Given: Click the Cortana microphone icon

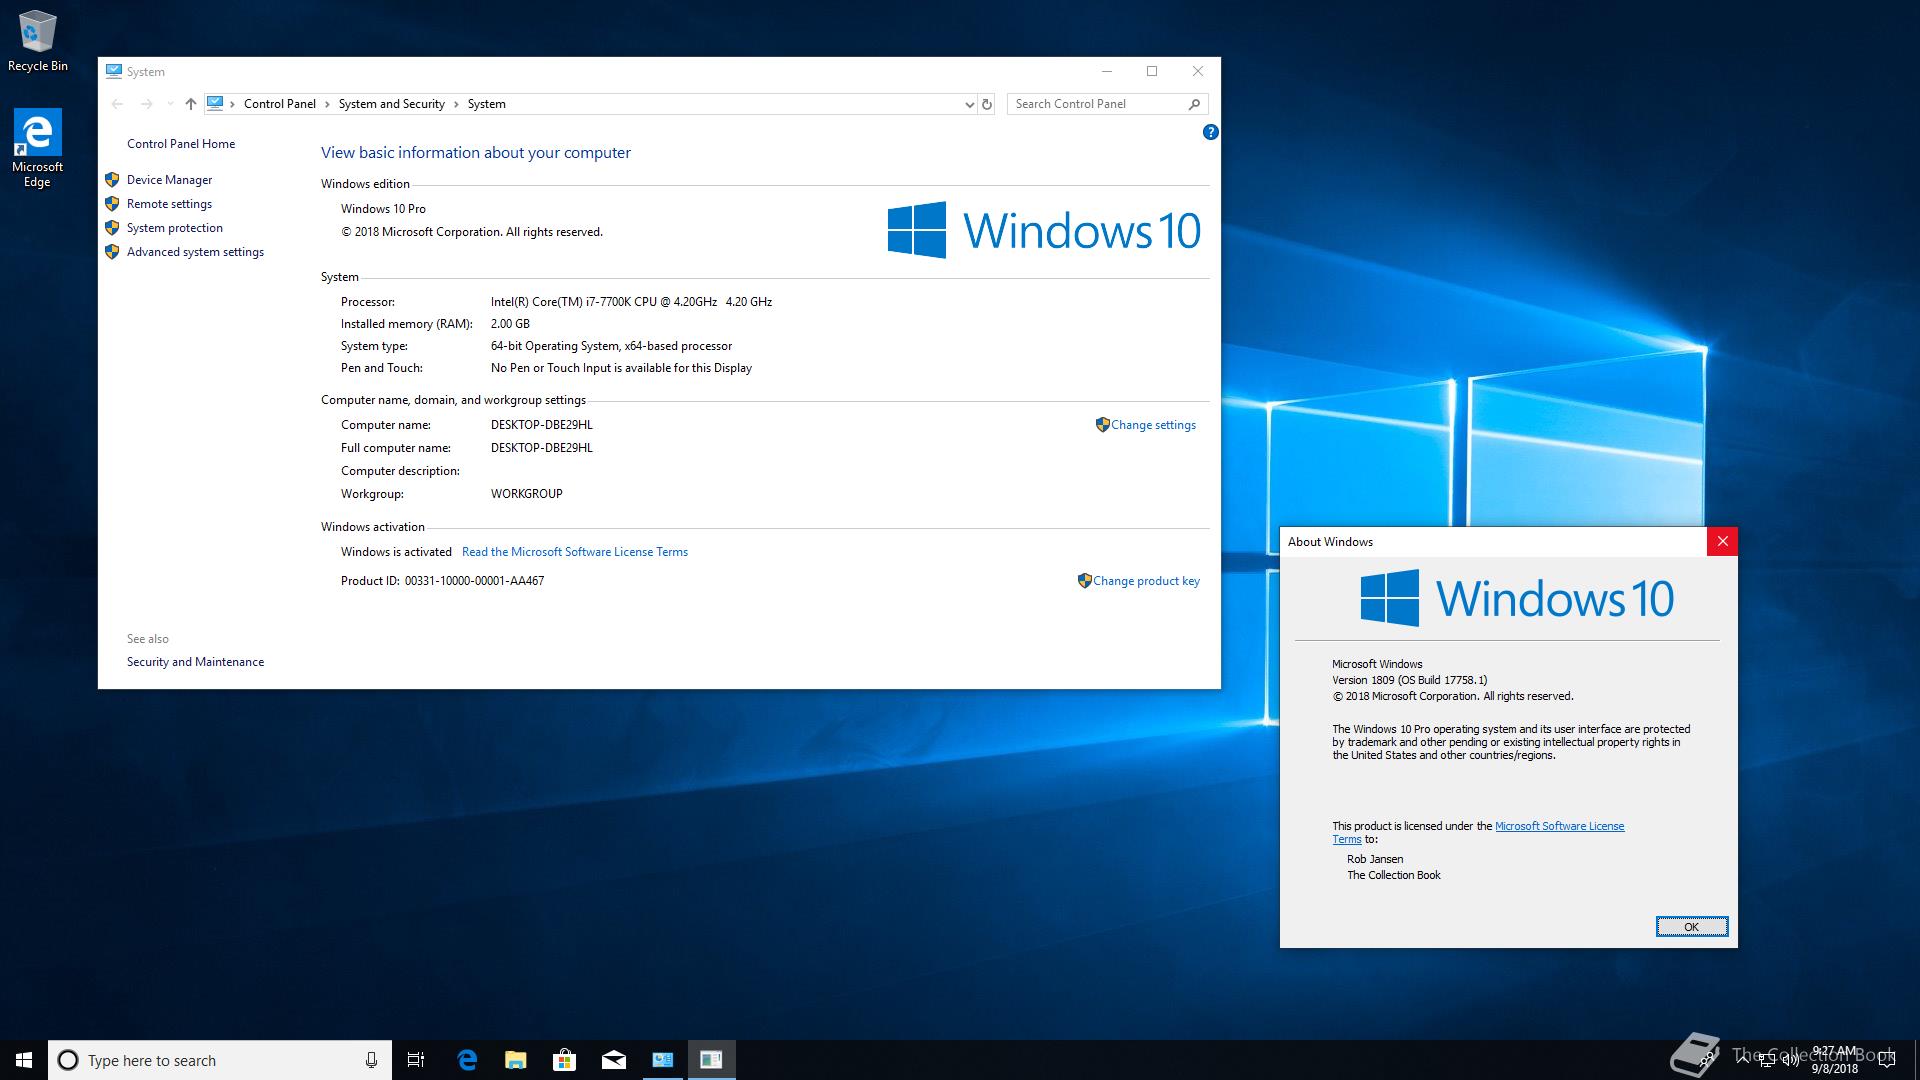Looking at the screenshot, I should tap(371, 1060).
